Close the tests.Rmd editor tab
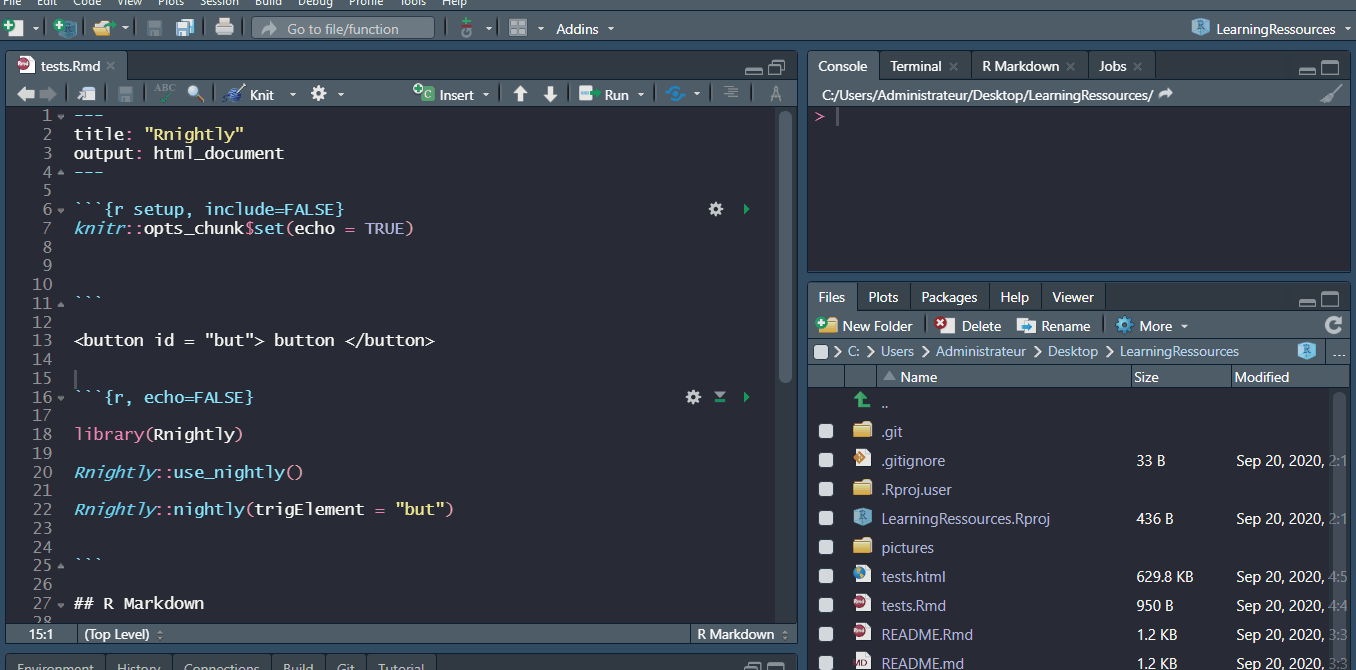 111,66
